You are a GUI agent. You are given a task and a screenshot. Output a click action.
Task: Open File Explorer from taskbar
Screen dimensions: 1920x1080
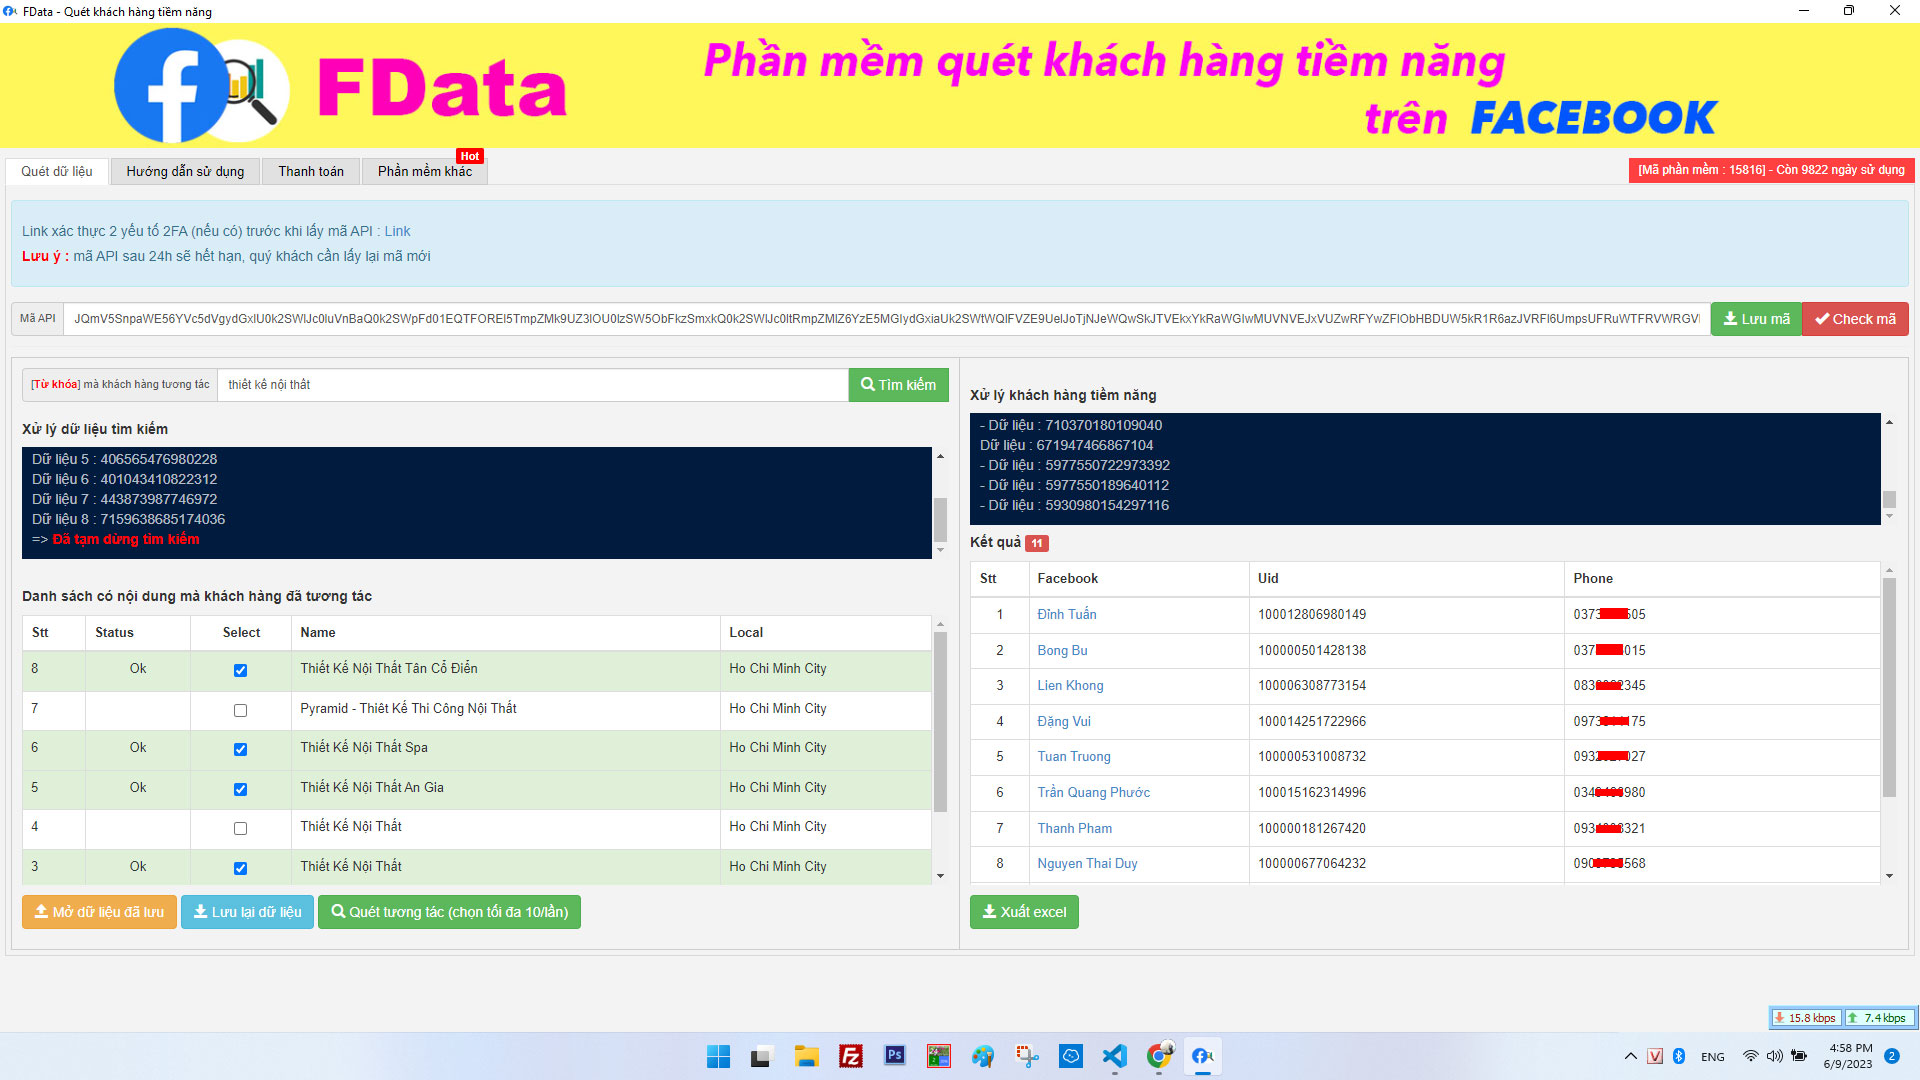pos(806,1056)
